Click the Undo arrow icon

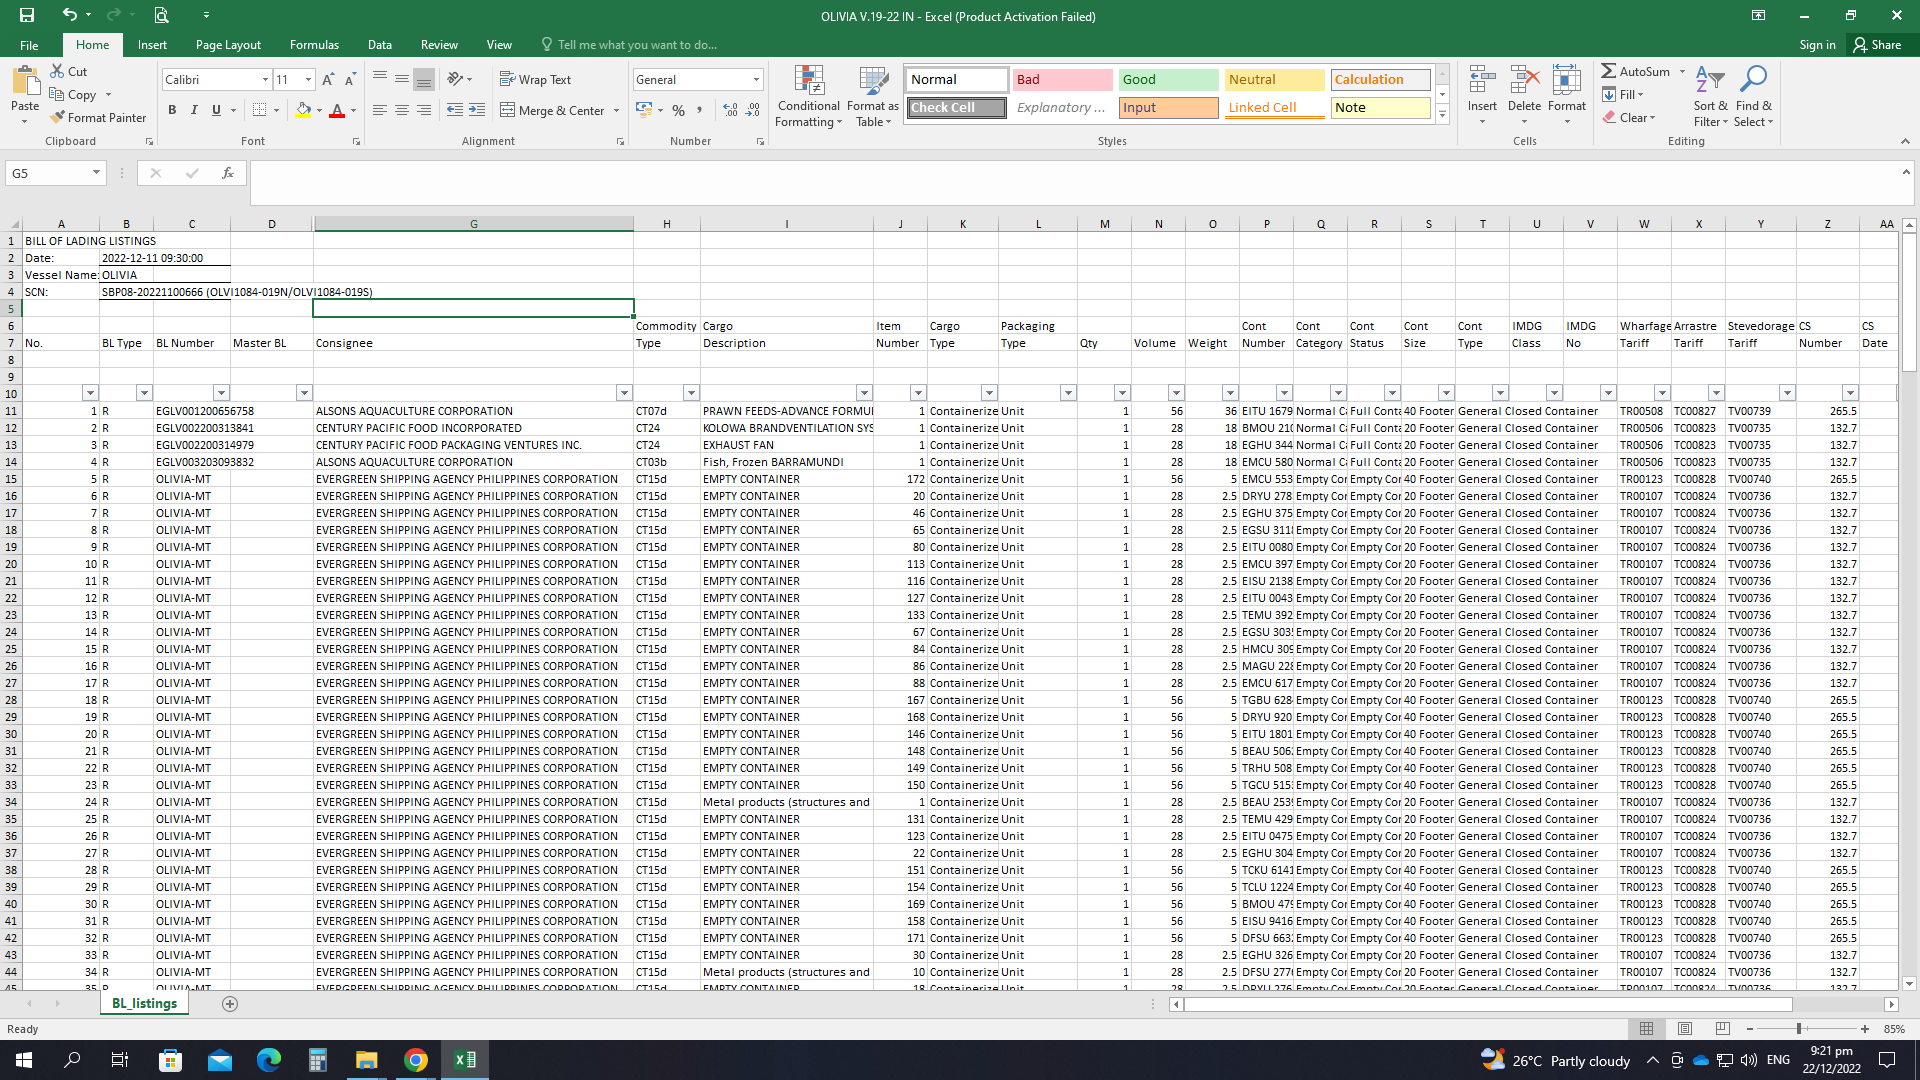pos(69,15)
